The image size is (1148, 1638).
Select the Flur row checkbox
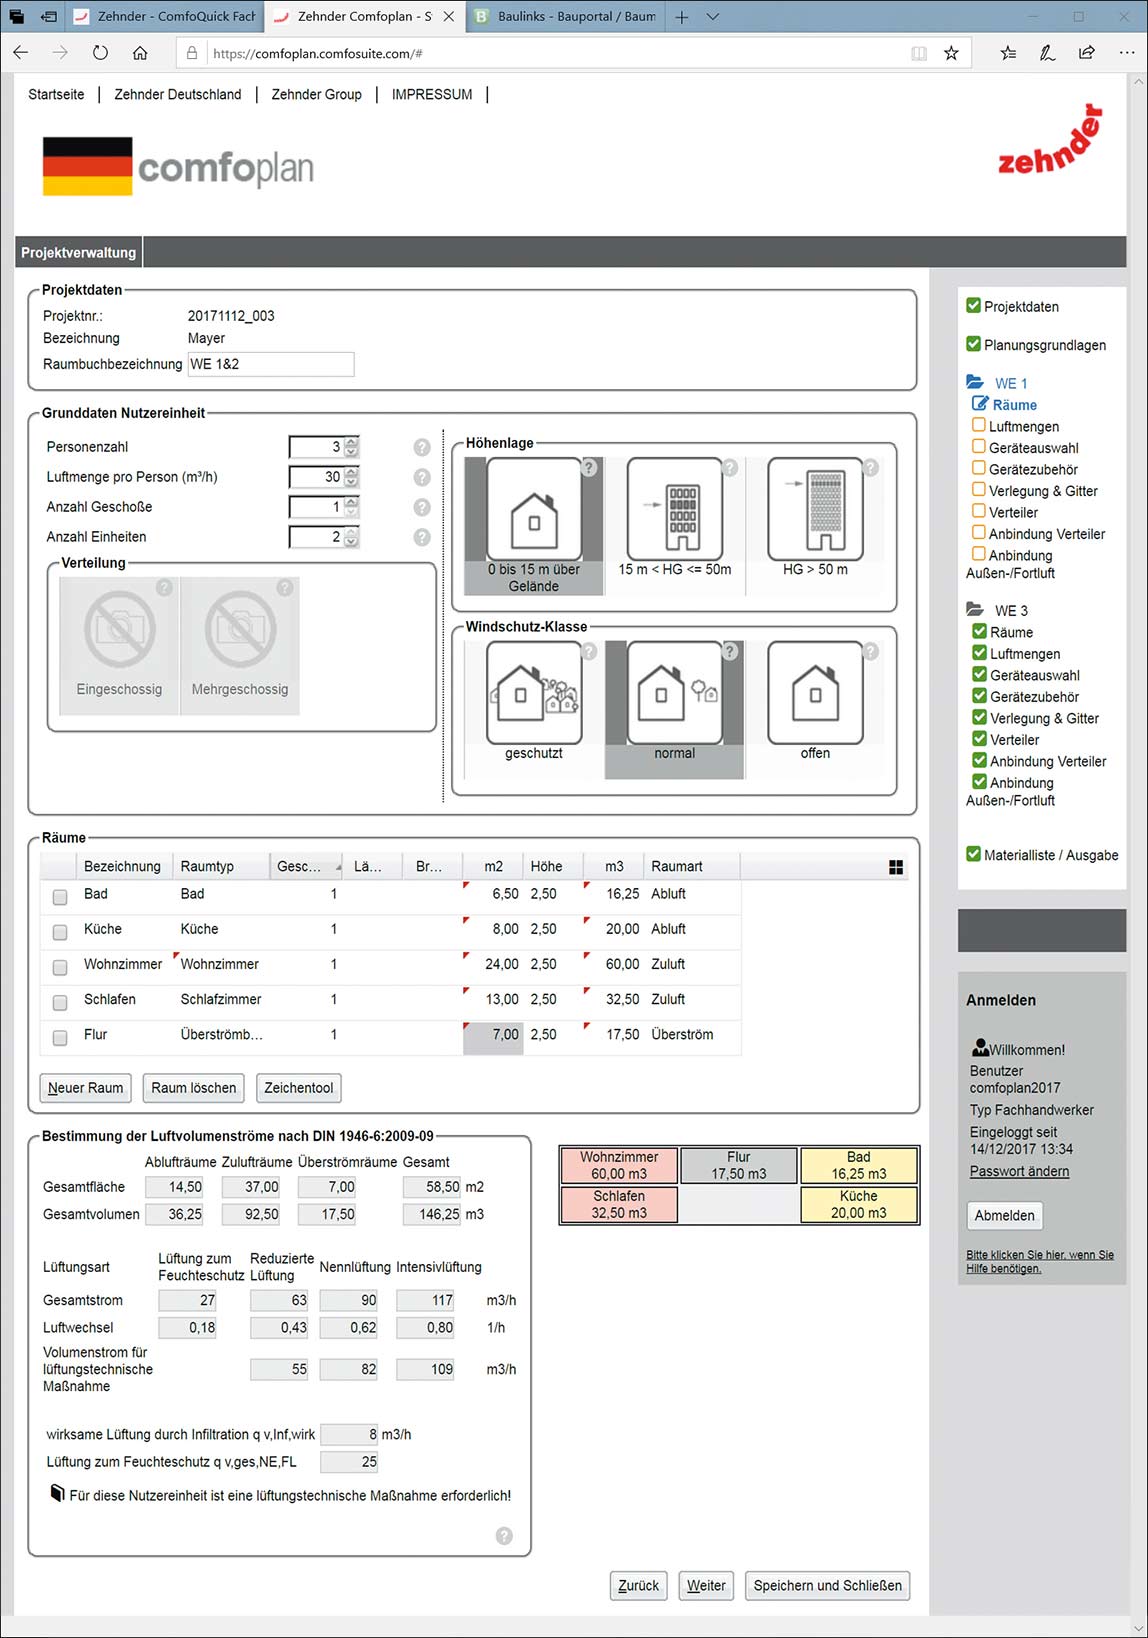[60, 1037]
